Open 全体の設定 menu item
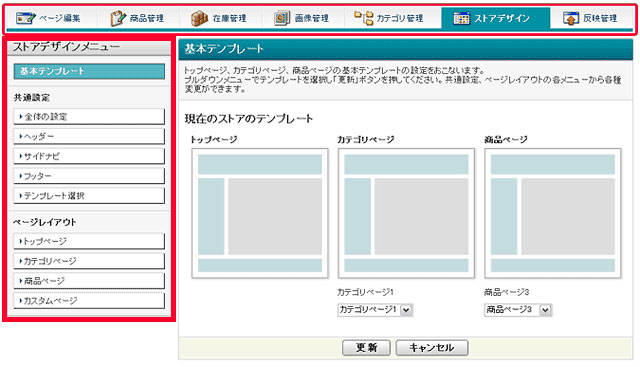The image size is (640, 367). click(89, 116)
